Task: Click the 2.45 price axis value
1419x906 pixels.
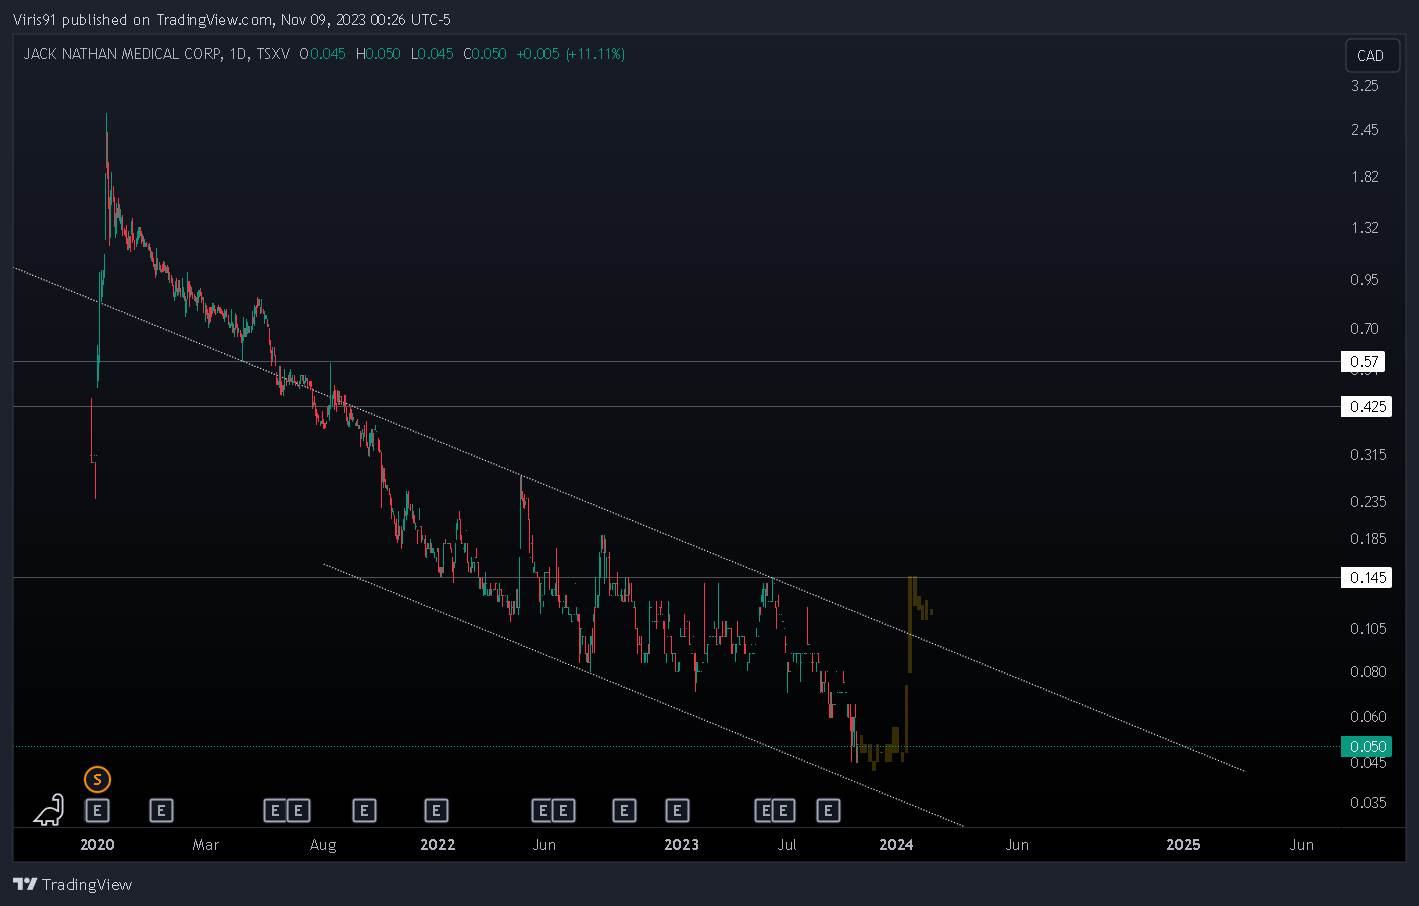Action: point(1365,130)
